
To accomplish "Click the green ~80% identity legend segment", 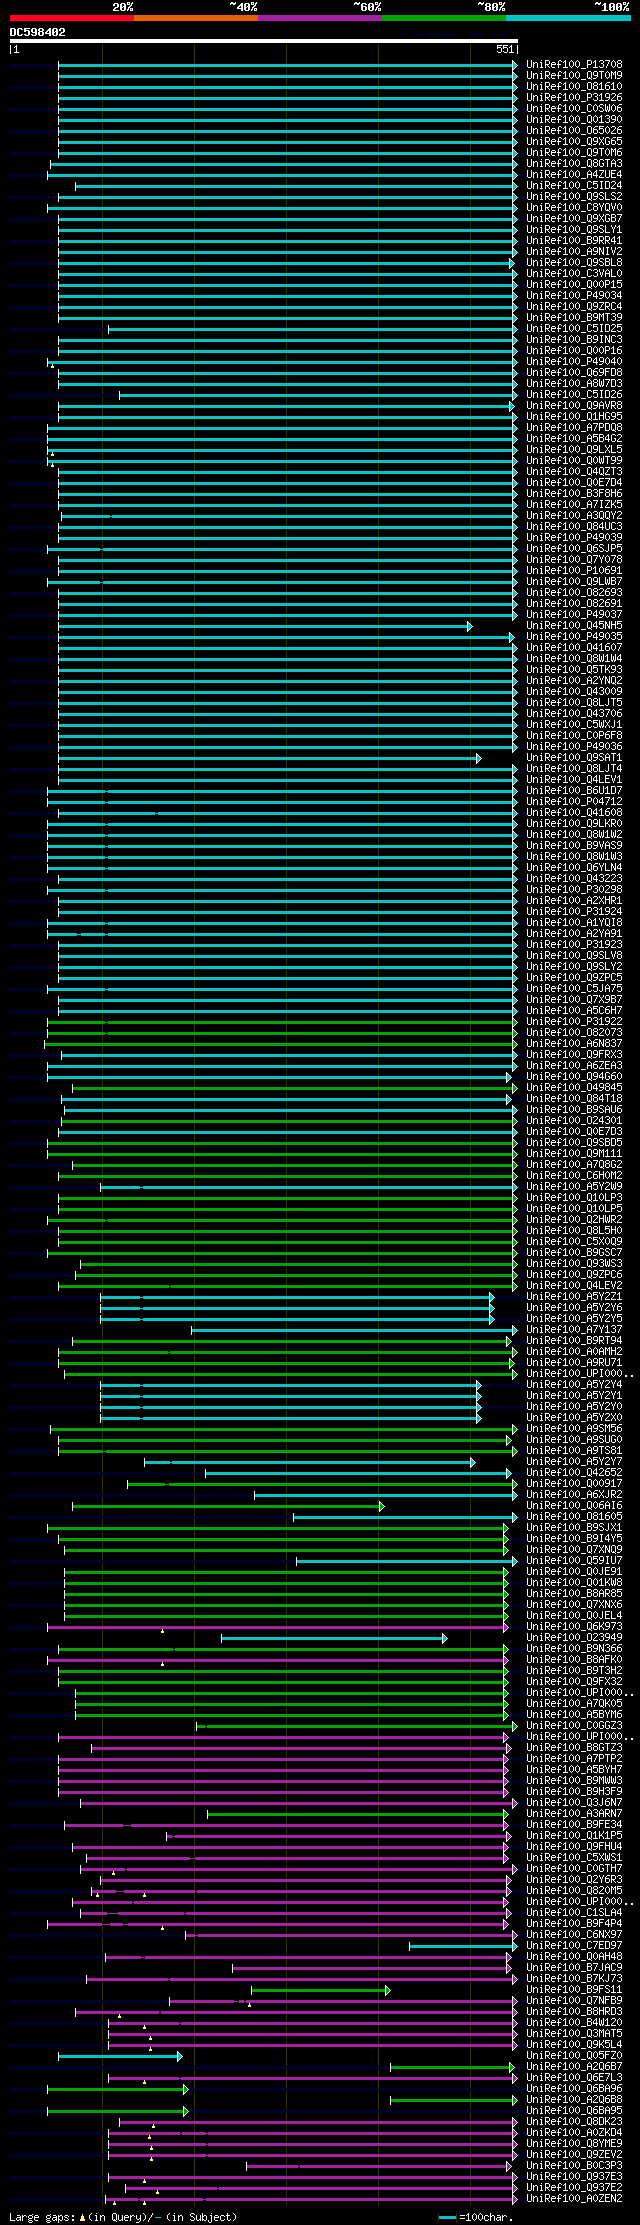I will point(444,18).
